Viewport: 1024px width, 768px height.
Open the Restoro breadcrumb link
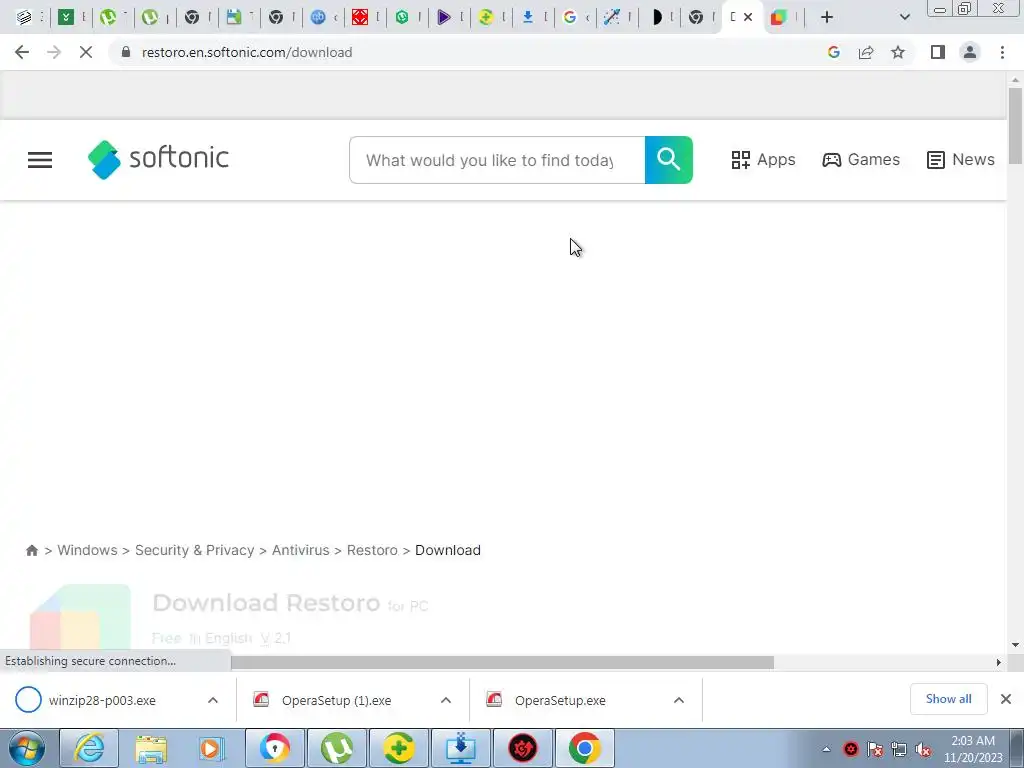[372, 551]
